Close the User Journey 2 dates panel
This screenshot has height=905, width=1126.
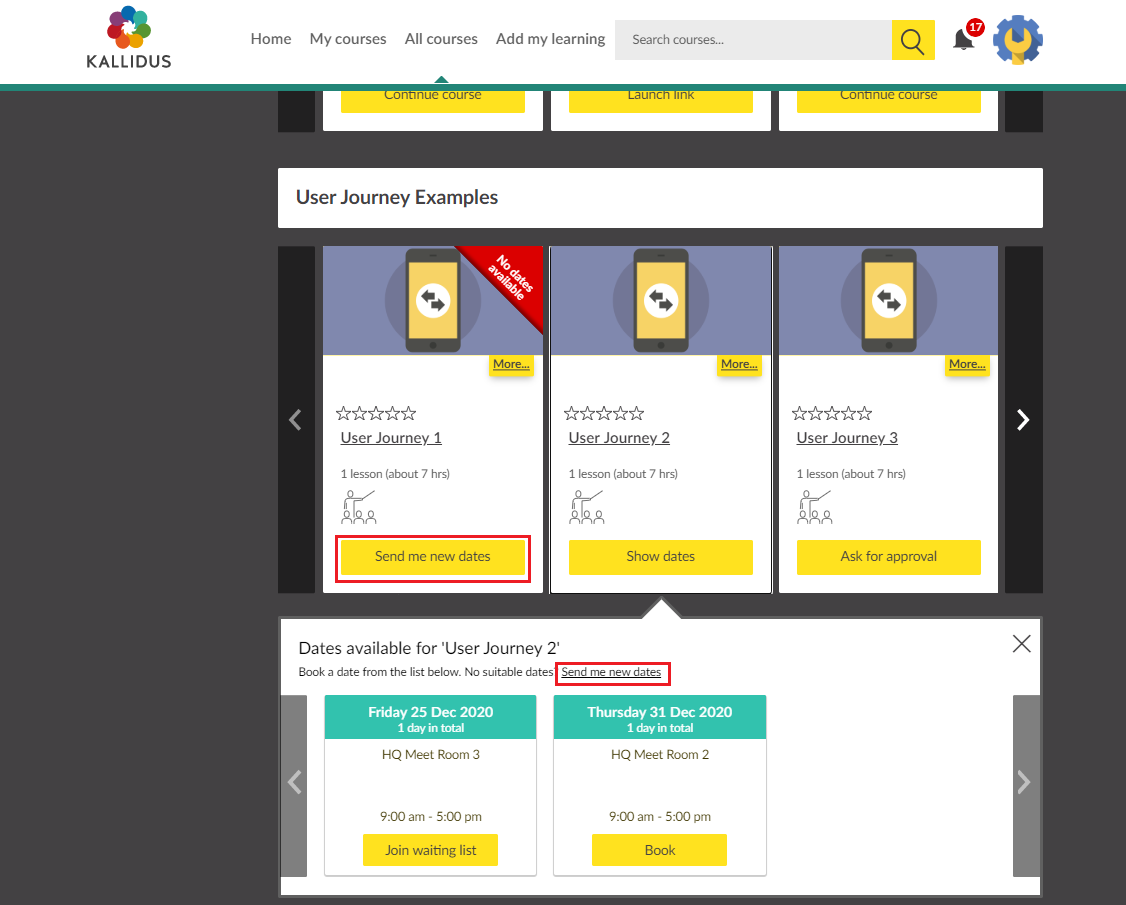(x=1021, y=644)
